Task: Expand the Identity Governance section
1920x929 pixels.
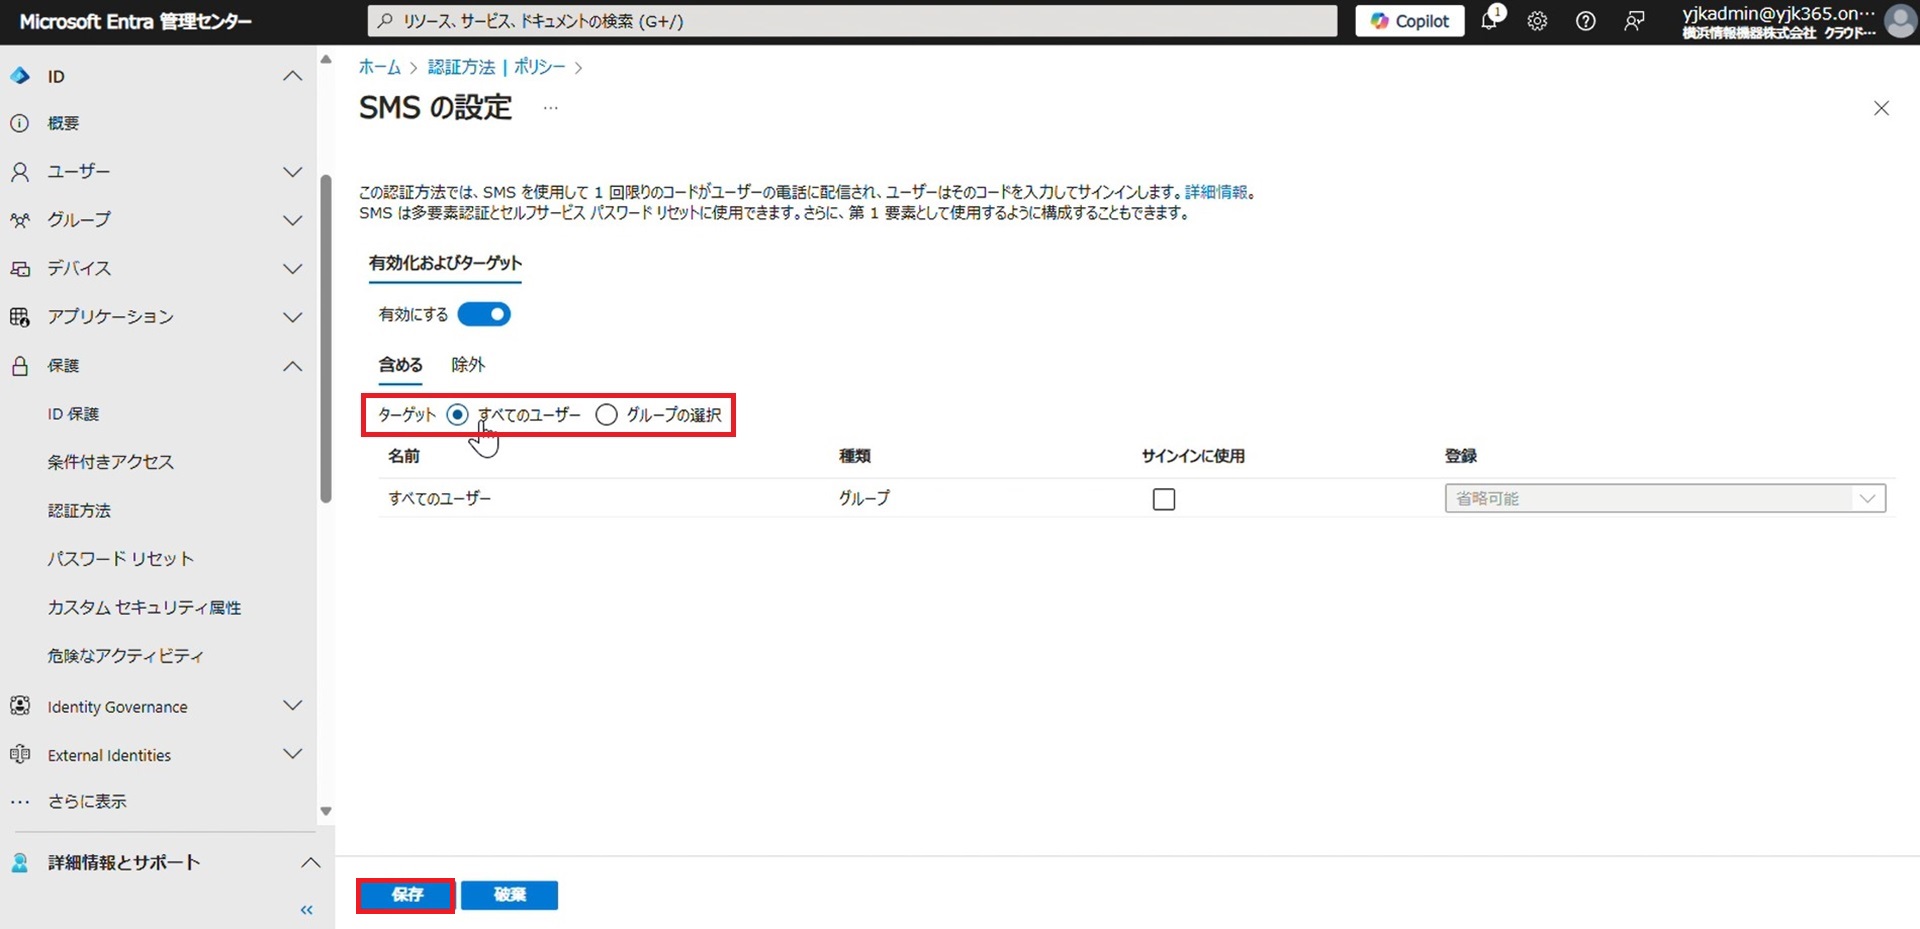Action: click(292, 706)
